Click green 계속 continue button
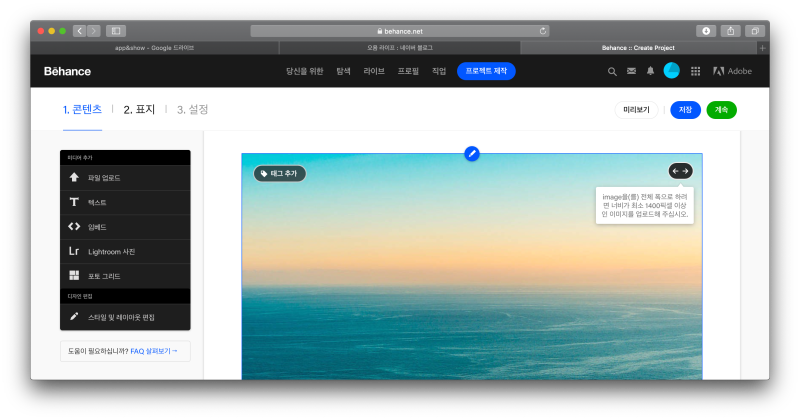This screenshot has height=420, width=800. point(721,110)
